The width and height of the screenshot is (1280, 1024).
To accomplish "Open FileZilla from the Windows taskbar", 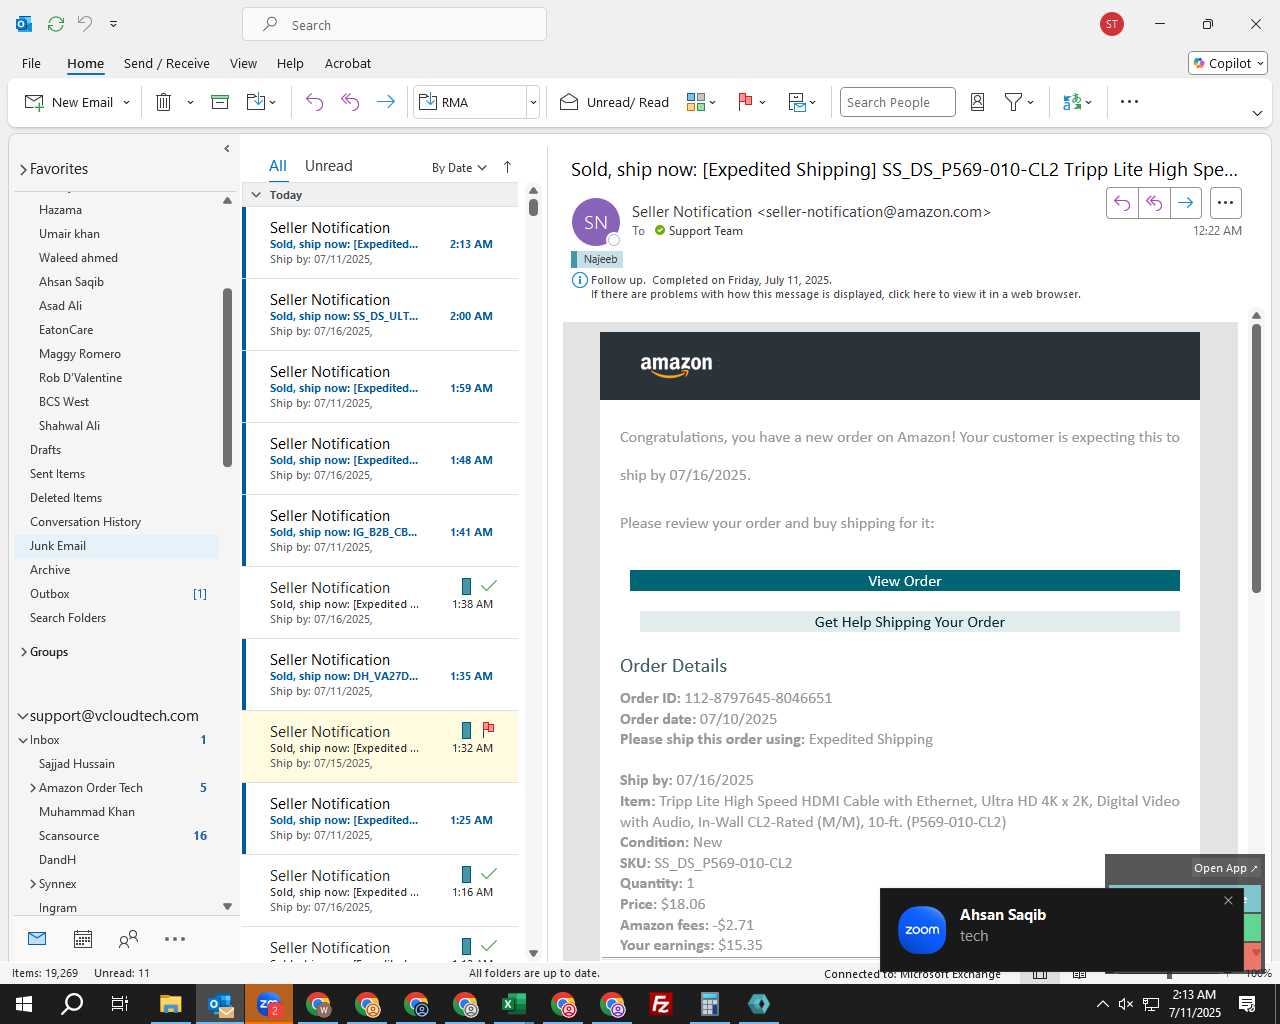I will 660,1004.
